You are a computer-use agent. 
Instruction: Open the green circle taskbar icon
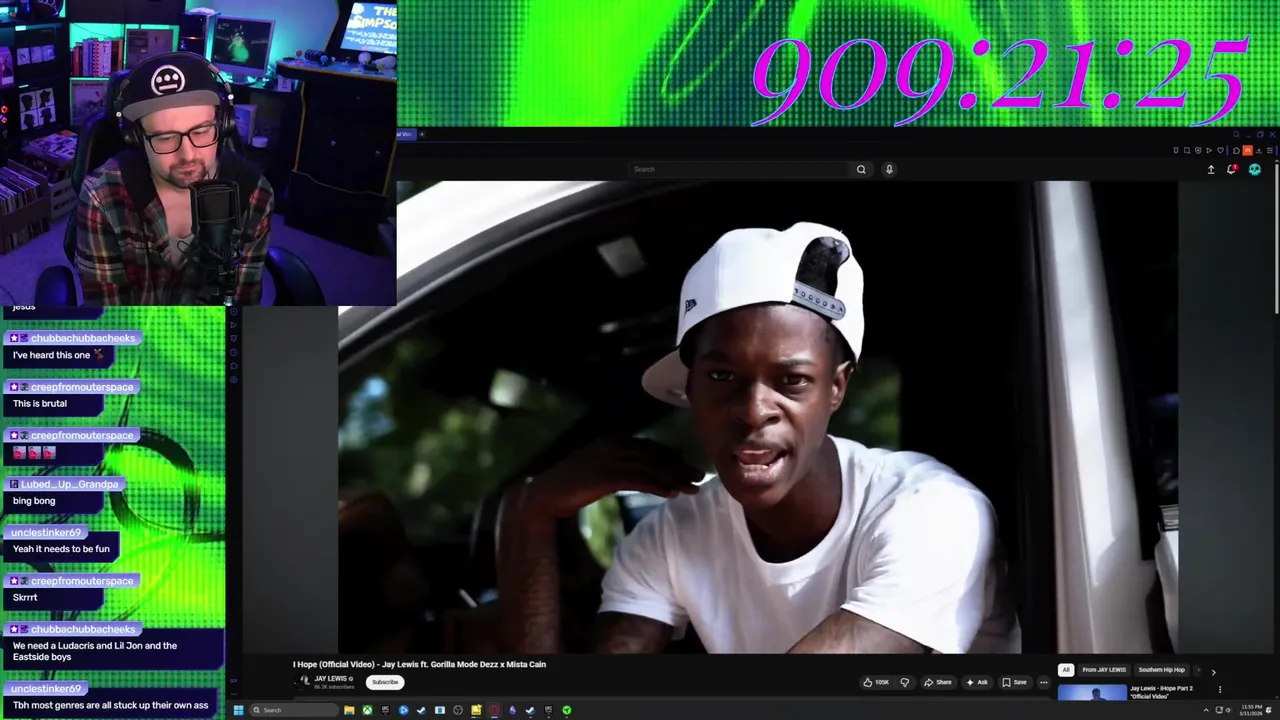pyautogui.click(x=566, y=710)
